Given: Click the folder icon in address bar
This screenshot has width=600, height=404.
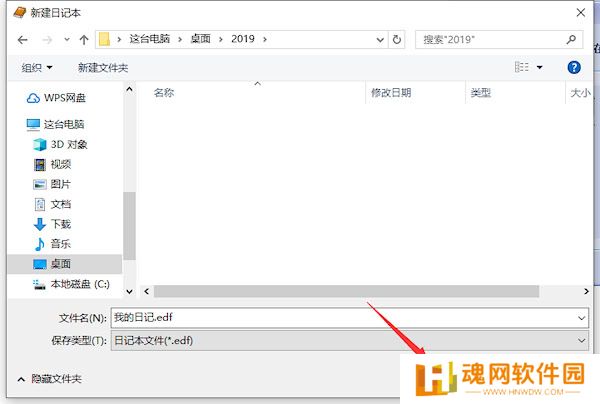Looking at the screenshot, I should pyautogui.click(x=104, y=39).
